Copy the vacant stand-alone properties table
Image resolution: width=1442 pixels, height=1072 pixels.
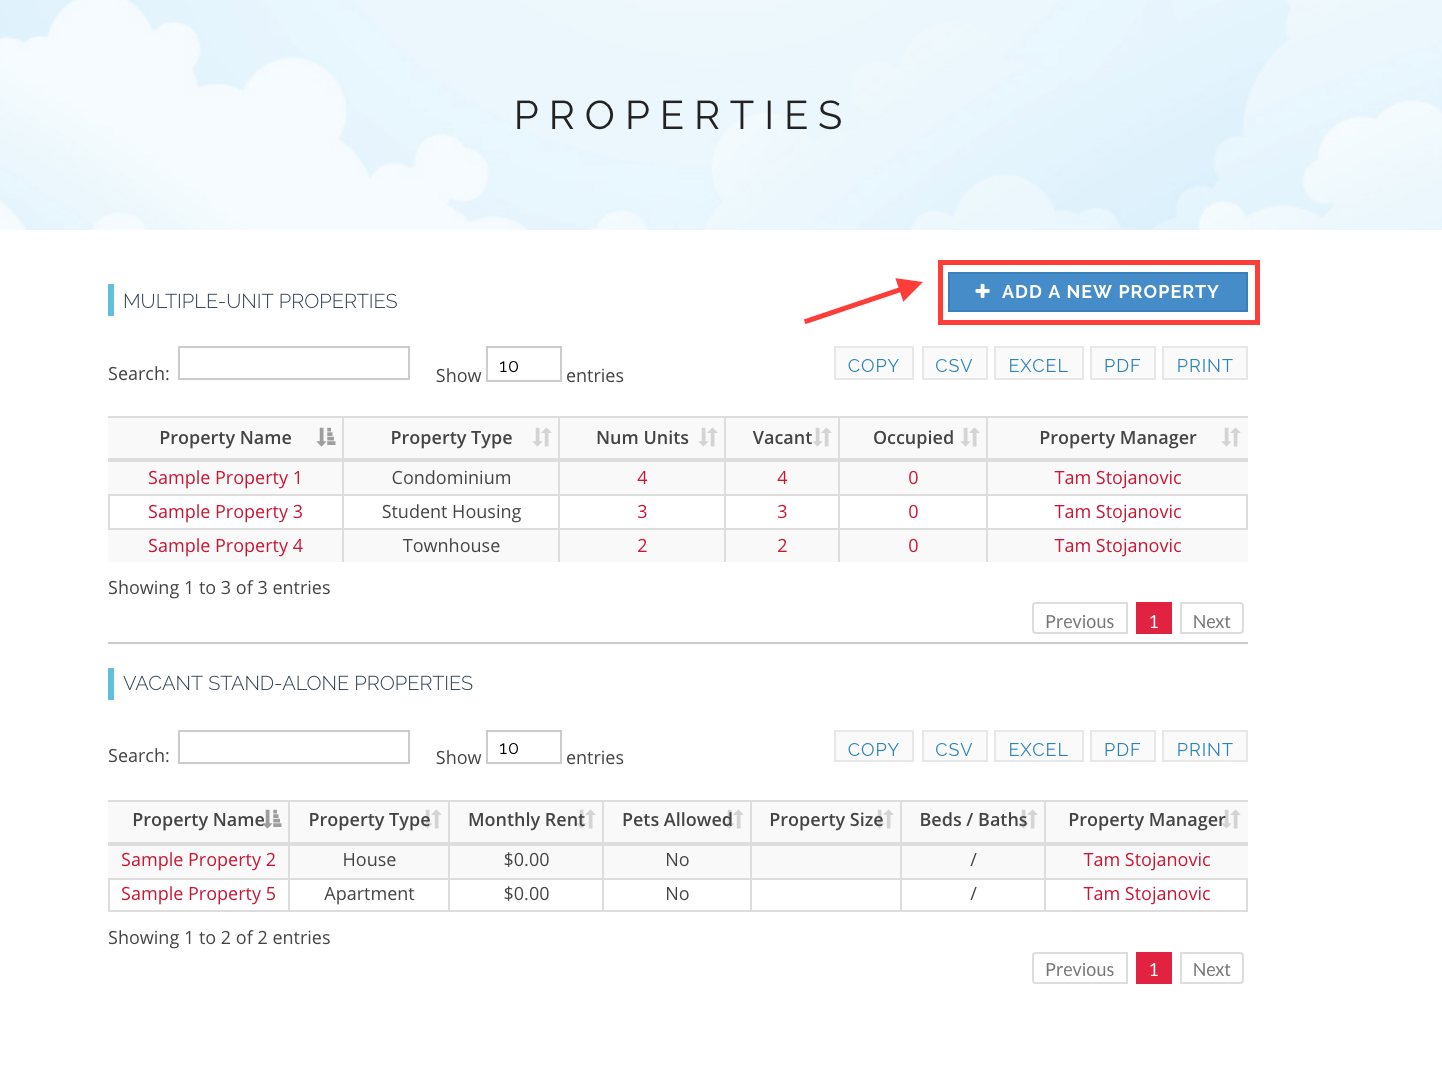pyautogui.click(x=873, y=747)
